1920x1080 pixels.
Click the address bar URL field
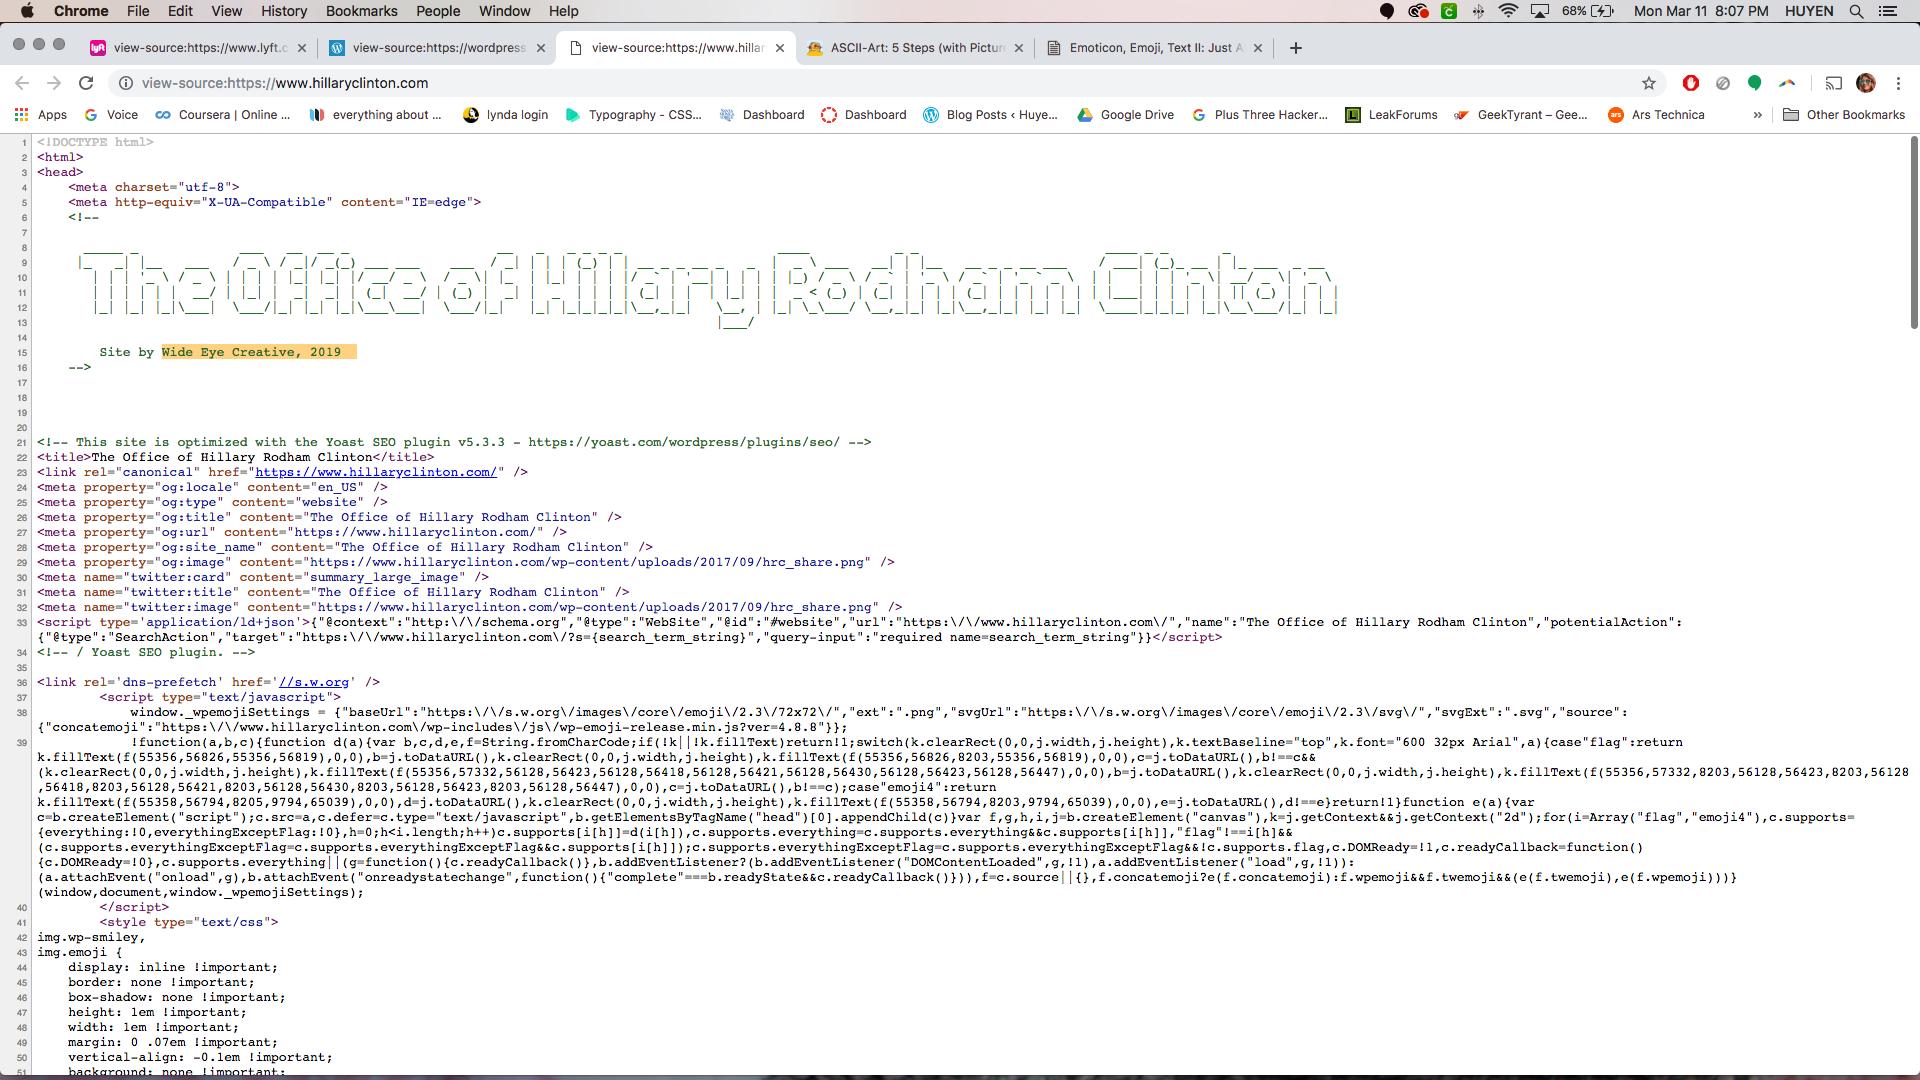[700, 83]
